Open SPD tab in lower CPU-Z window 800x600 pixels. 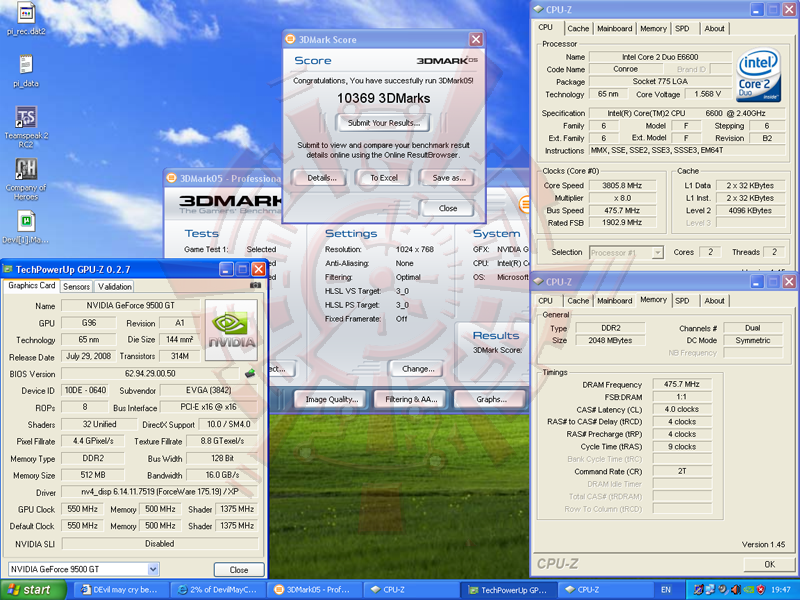pyautogui.click(x=682, y=301)
